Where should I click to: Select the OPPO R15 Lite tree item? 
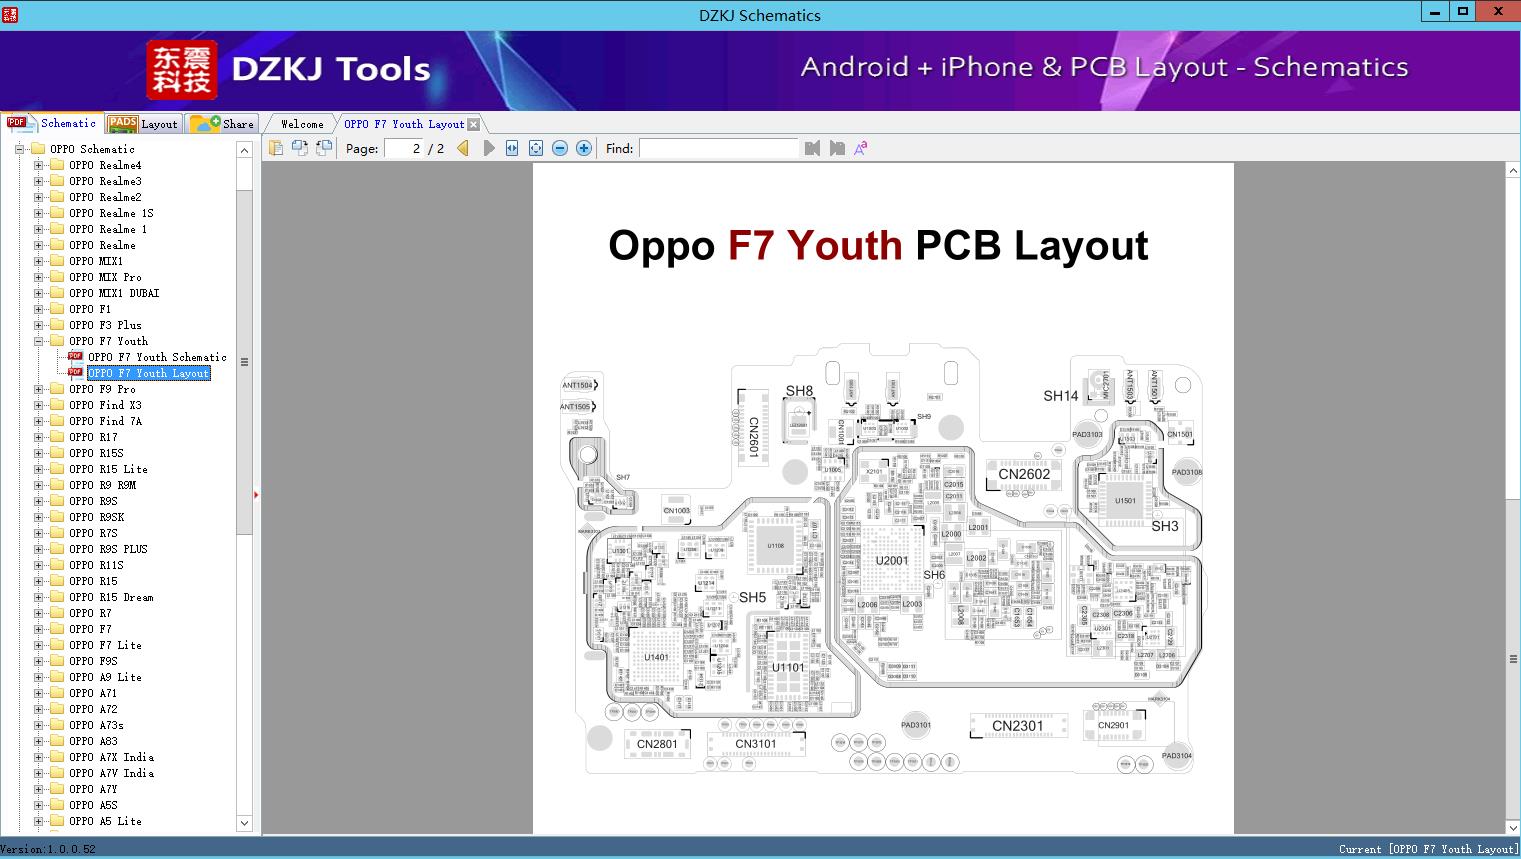[x=108, y=469]
